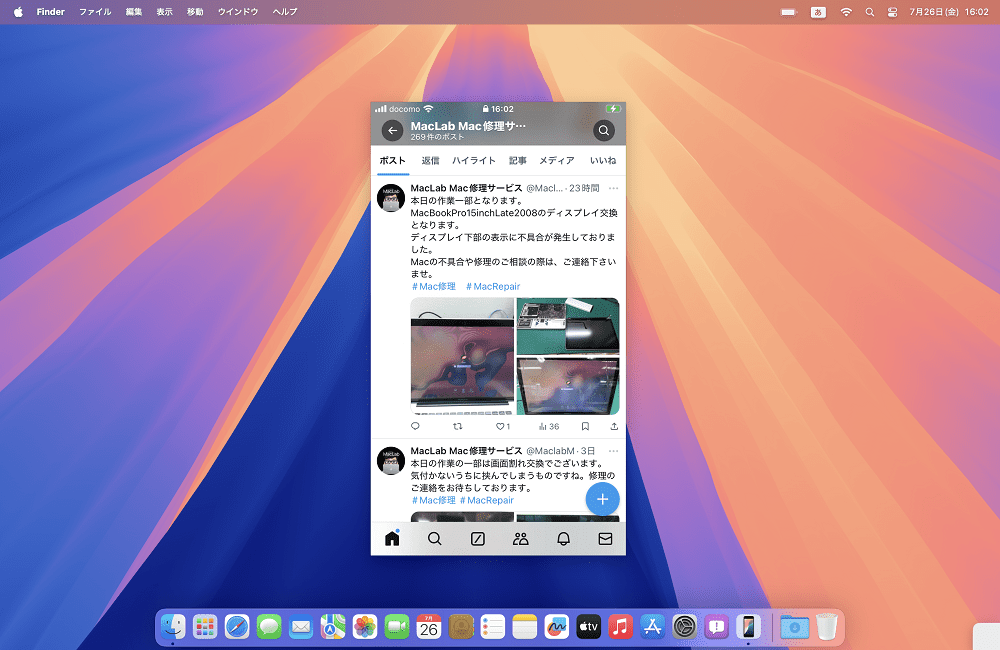Click the Japanese input source indicator in the menu bar
Image resolution: width=1000 pixels, height=650 pixels.
pyautogui.click(x=818, y=11)
